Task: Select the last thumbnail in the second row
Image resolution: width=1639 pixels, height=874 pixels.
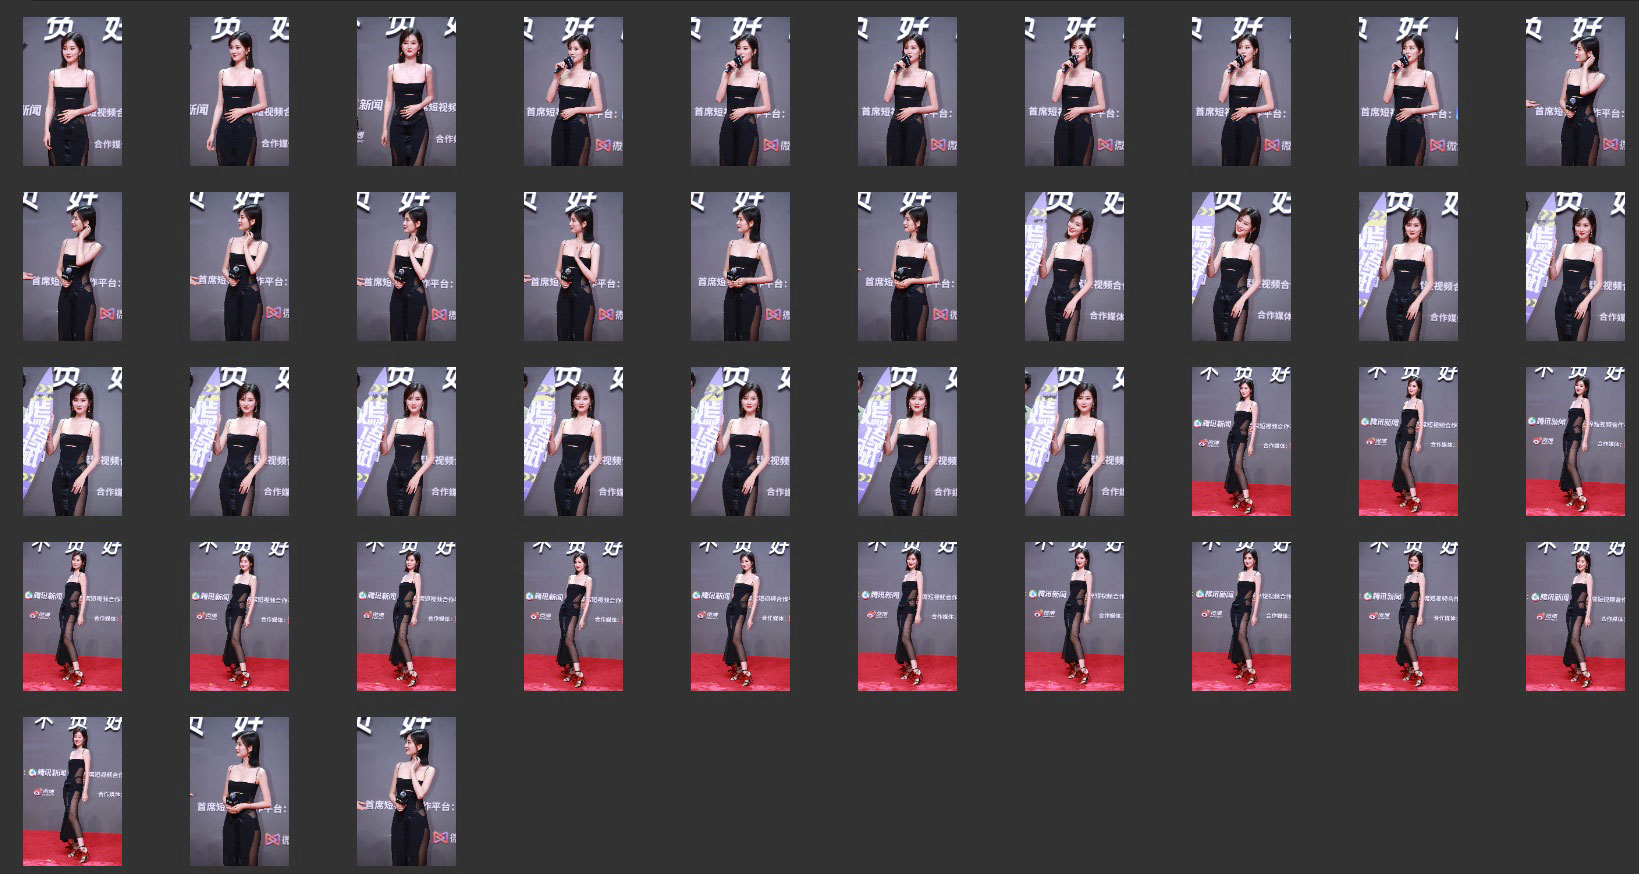Action: [x=1575, y=266]
